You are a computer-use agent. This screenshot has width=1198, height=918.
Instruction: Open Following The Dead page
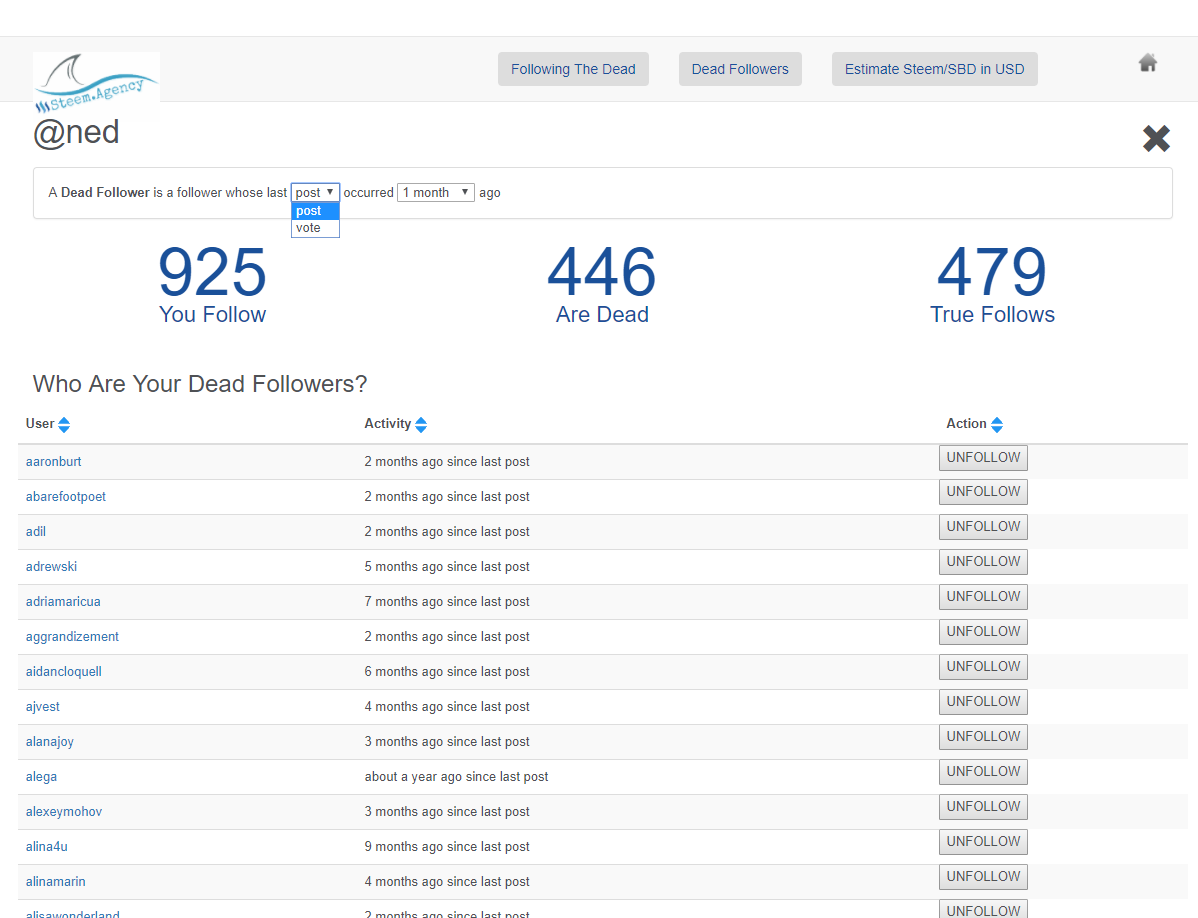pyautogui.click(x=573, y=69)
